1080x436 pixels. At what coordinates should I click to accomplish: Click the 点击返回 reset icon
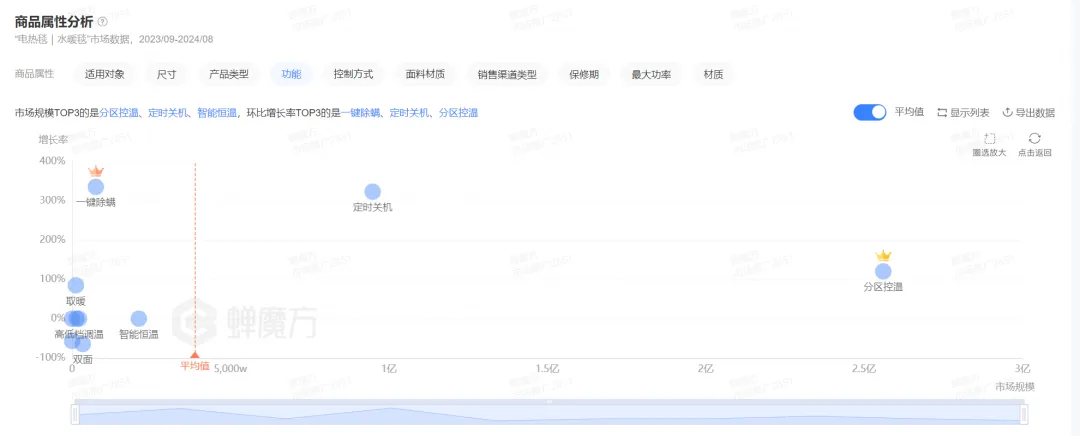click(x=1034, y=139)
